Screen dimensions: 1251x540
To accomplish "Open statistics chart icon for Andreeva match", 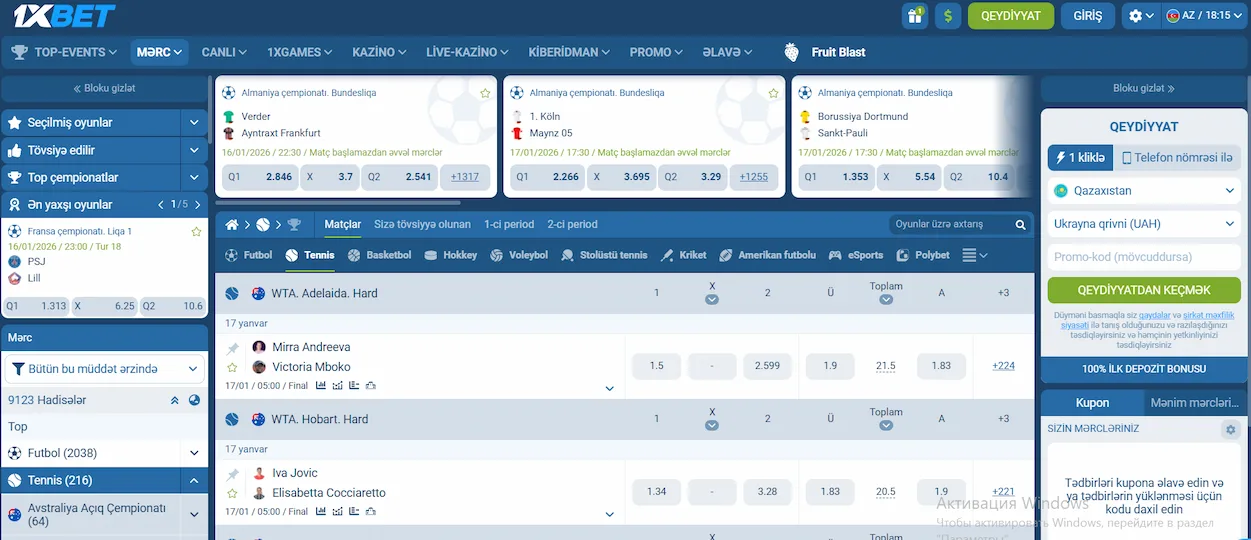I will (321, 386).
